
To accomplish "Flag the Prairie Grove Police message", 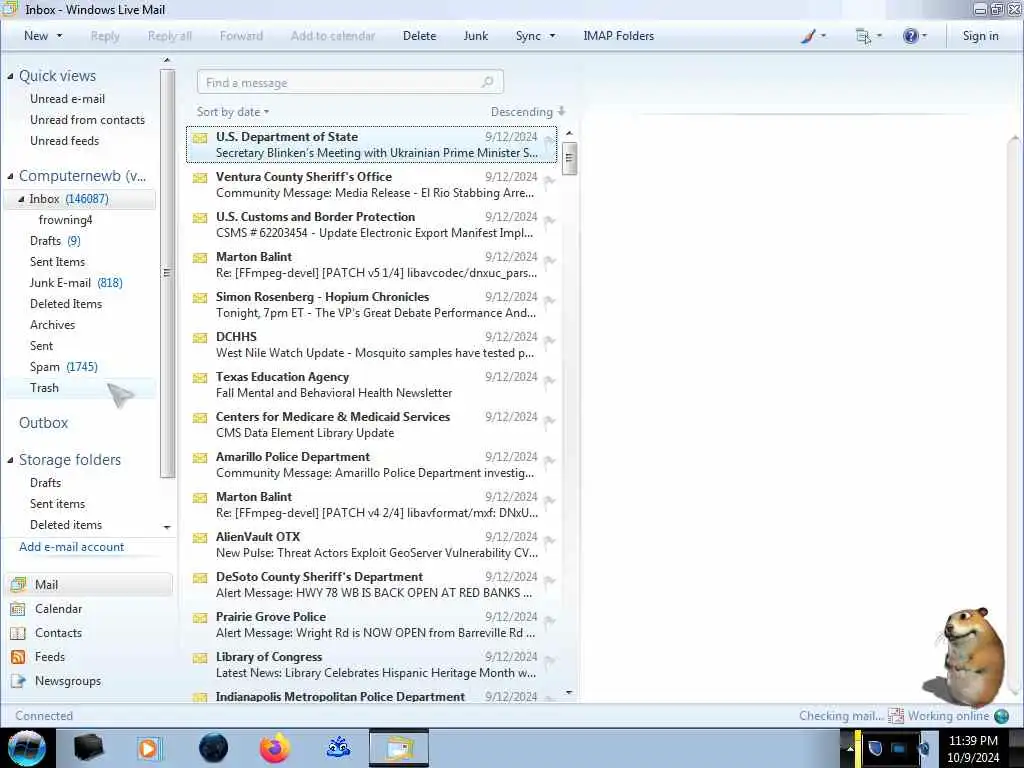I will pos(549,622).
